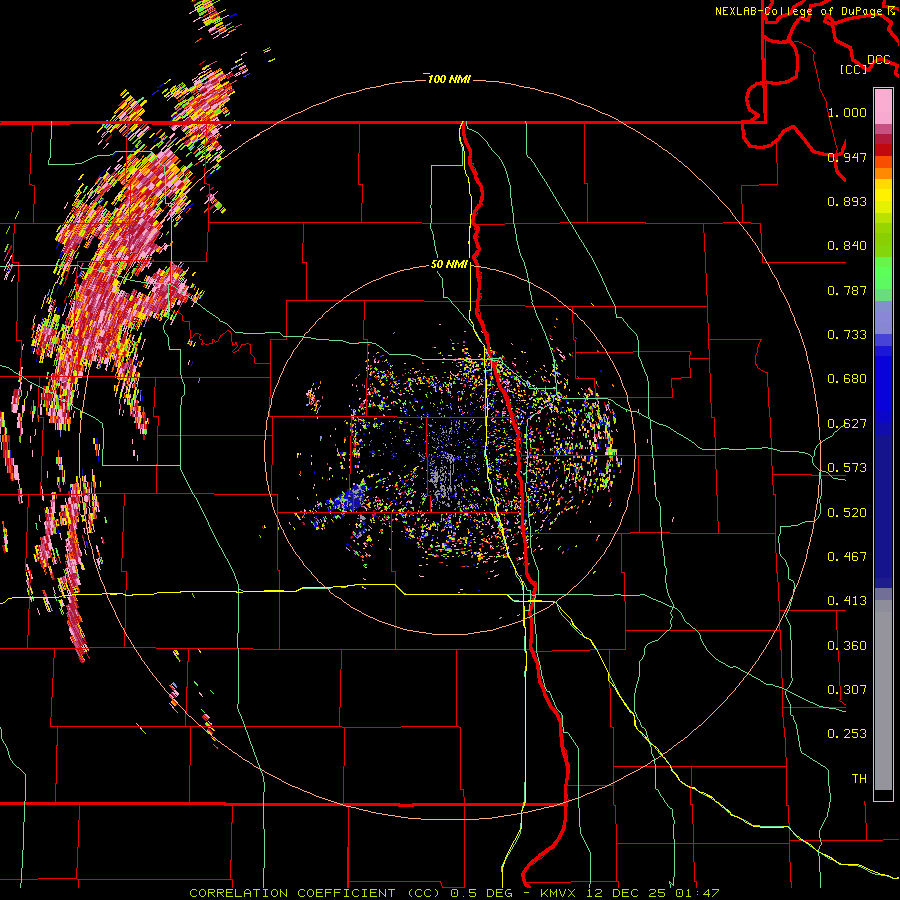Image resolution: width=900 pixels, height=900 pixels.
Task: Click the Correlation Coefficient caption at the bottom
Action: click(454, 893)
